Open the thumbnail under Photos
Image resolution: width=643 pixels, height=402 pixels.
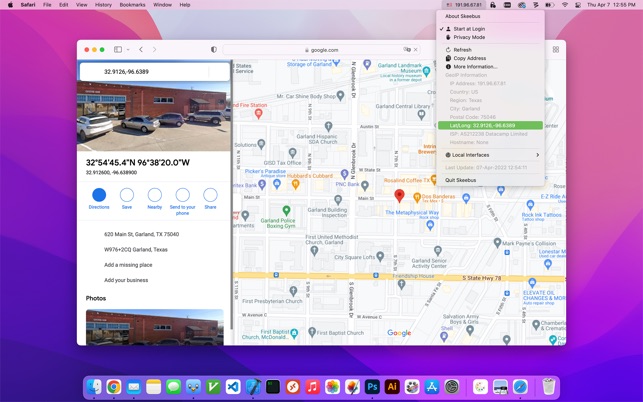[x=155, y=327]
